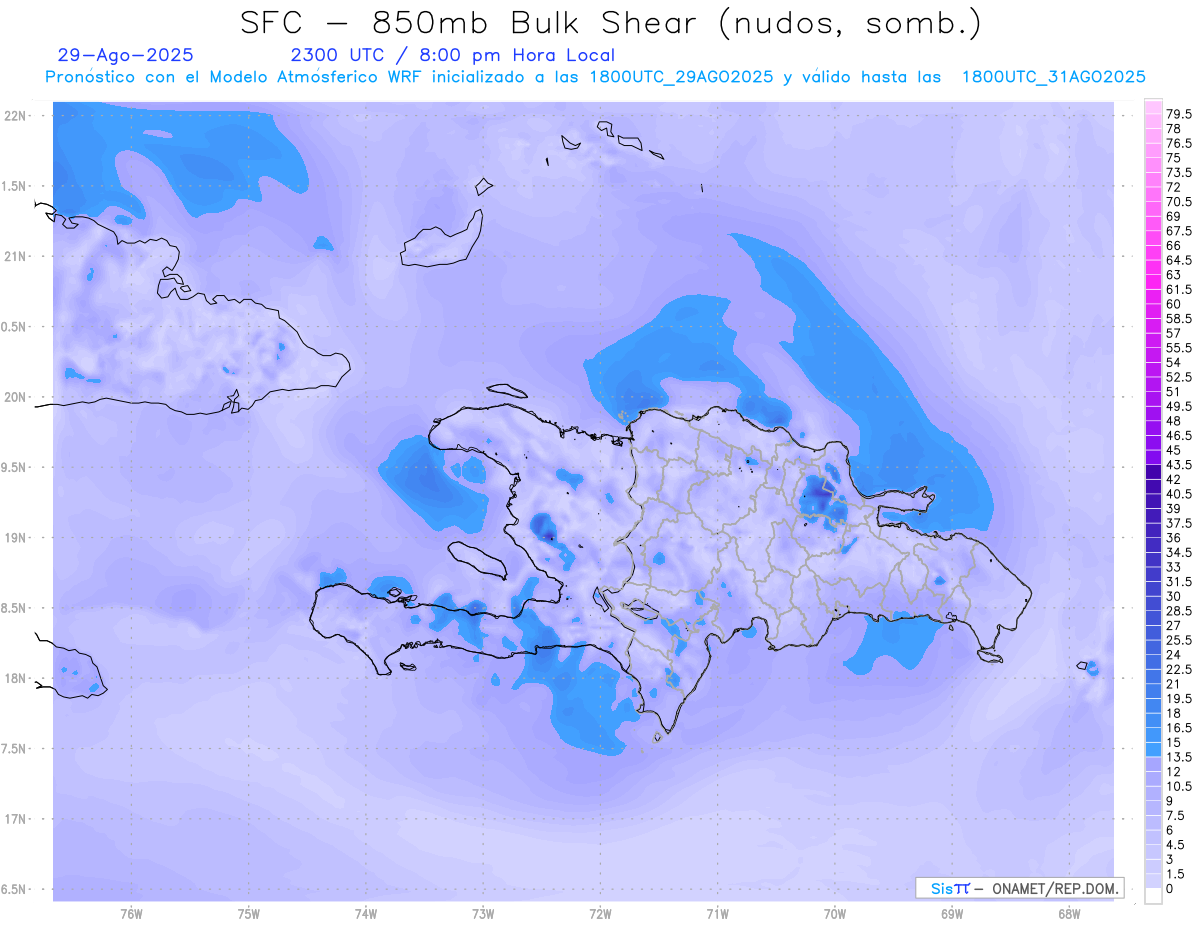Click the '8.5N' latitude label
This screenshot has width=1200, height=927.
(x=14, y=608)
